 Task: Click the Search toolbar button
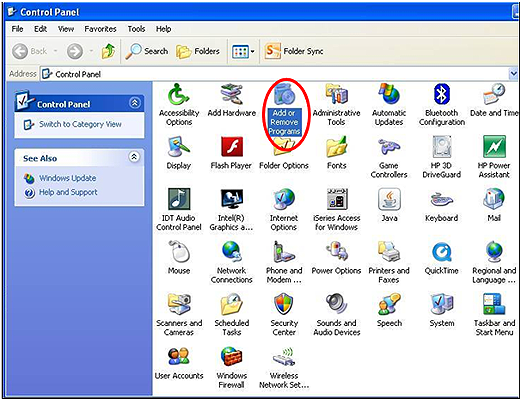coord(146,51)
